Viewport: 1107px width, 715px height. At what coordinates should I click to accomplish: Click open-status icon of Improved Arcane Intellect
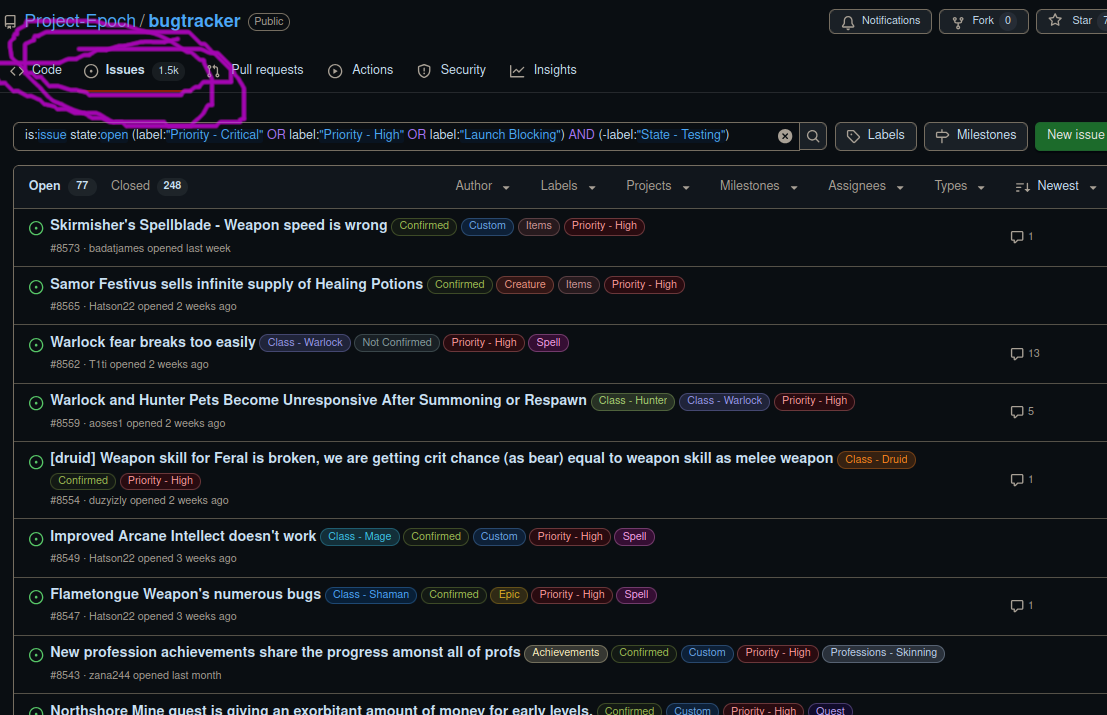(x=36, y=539)
